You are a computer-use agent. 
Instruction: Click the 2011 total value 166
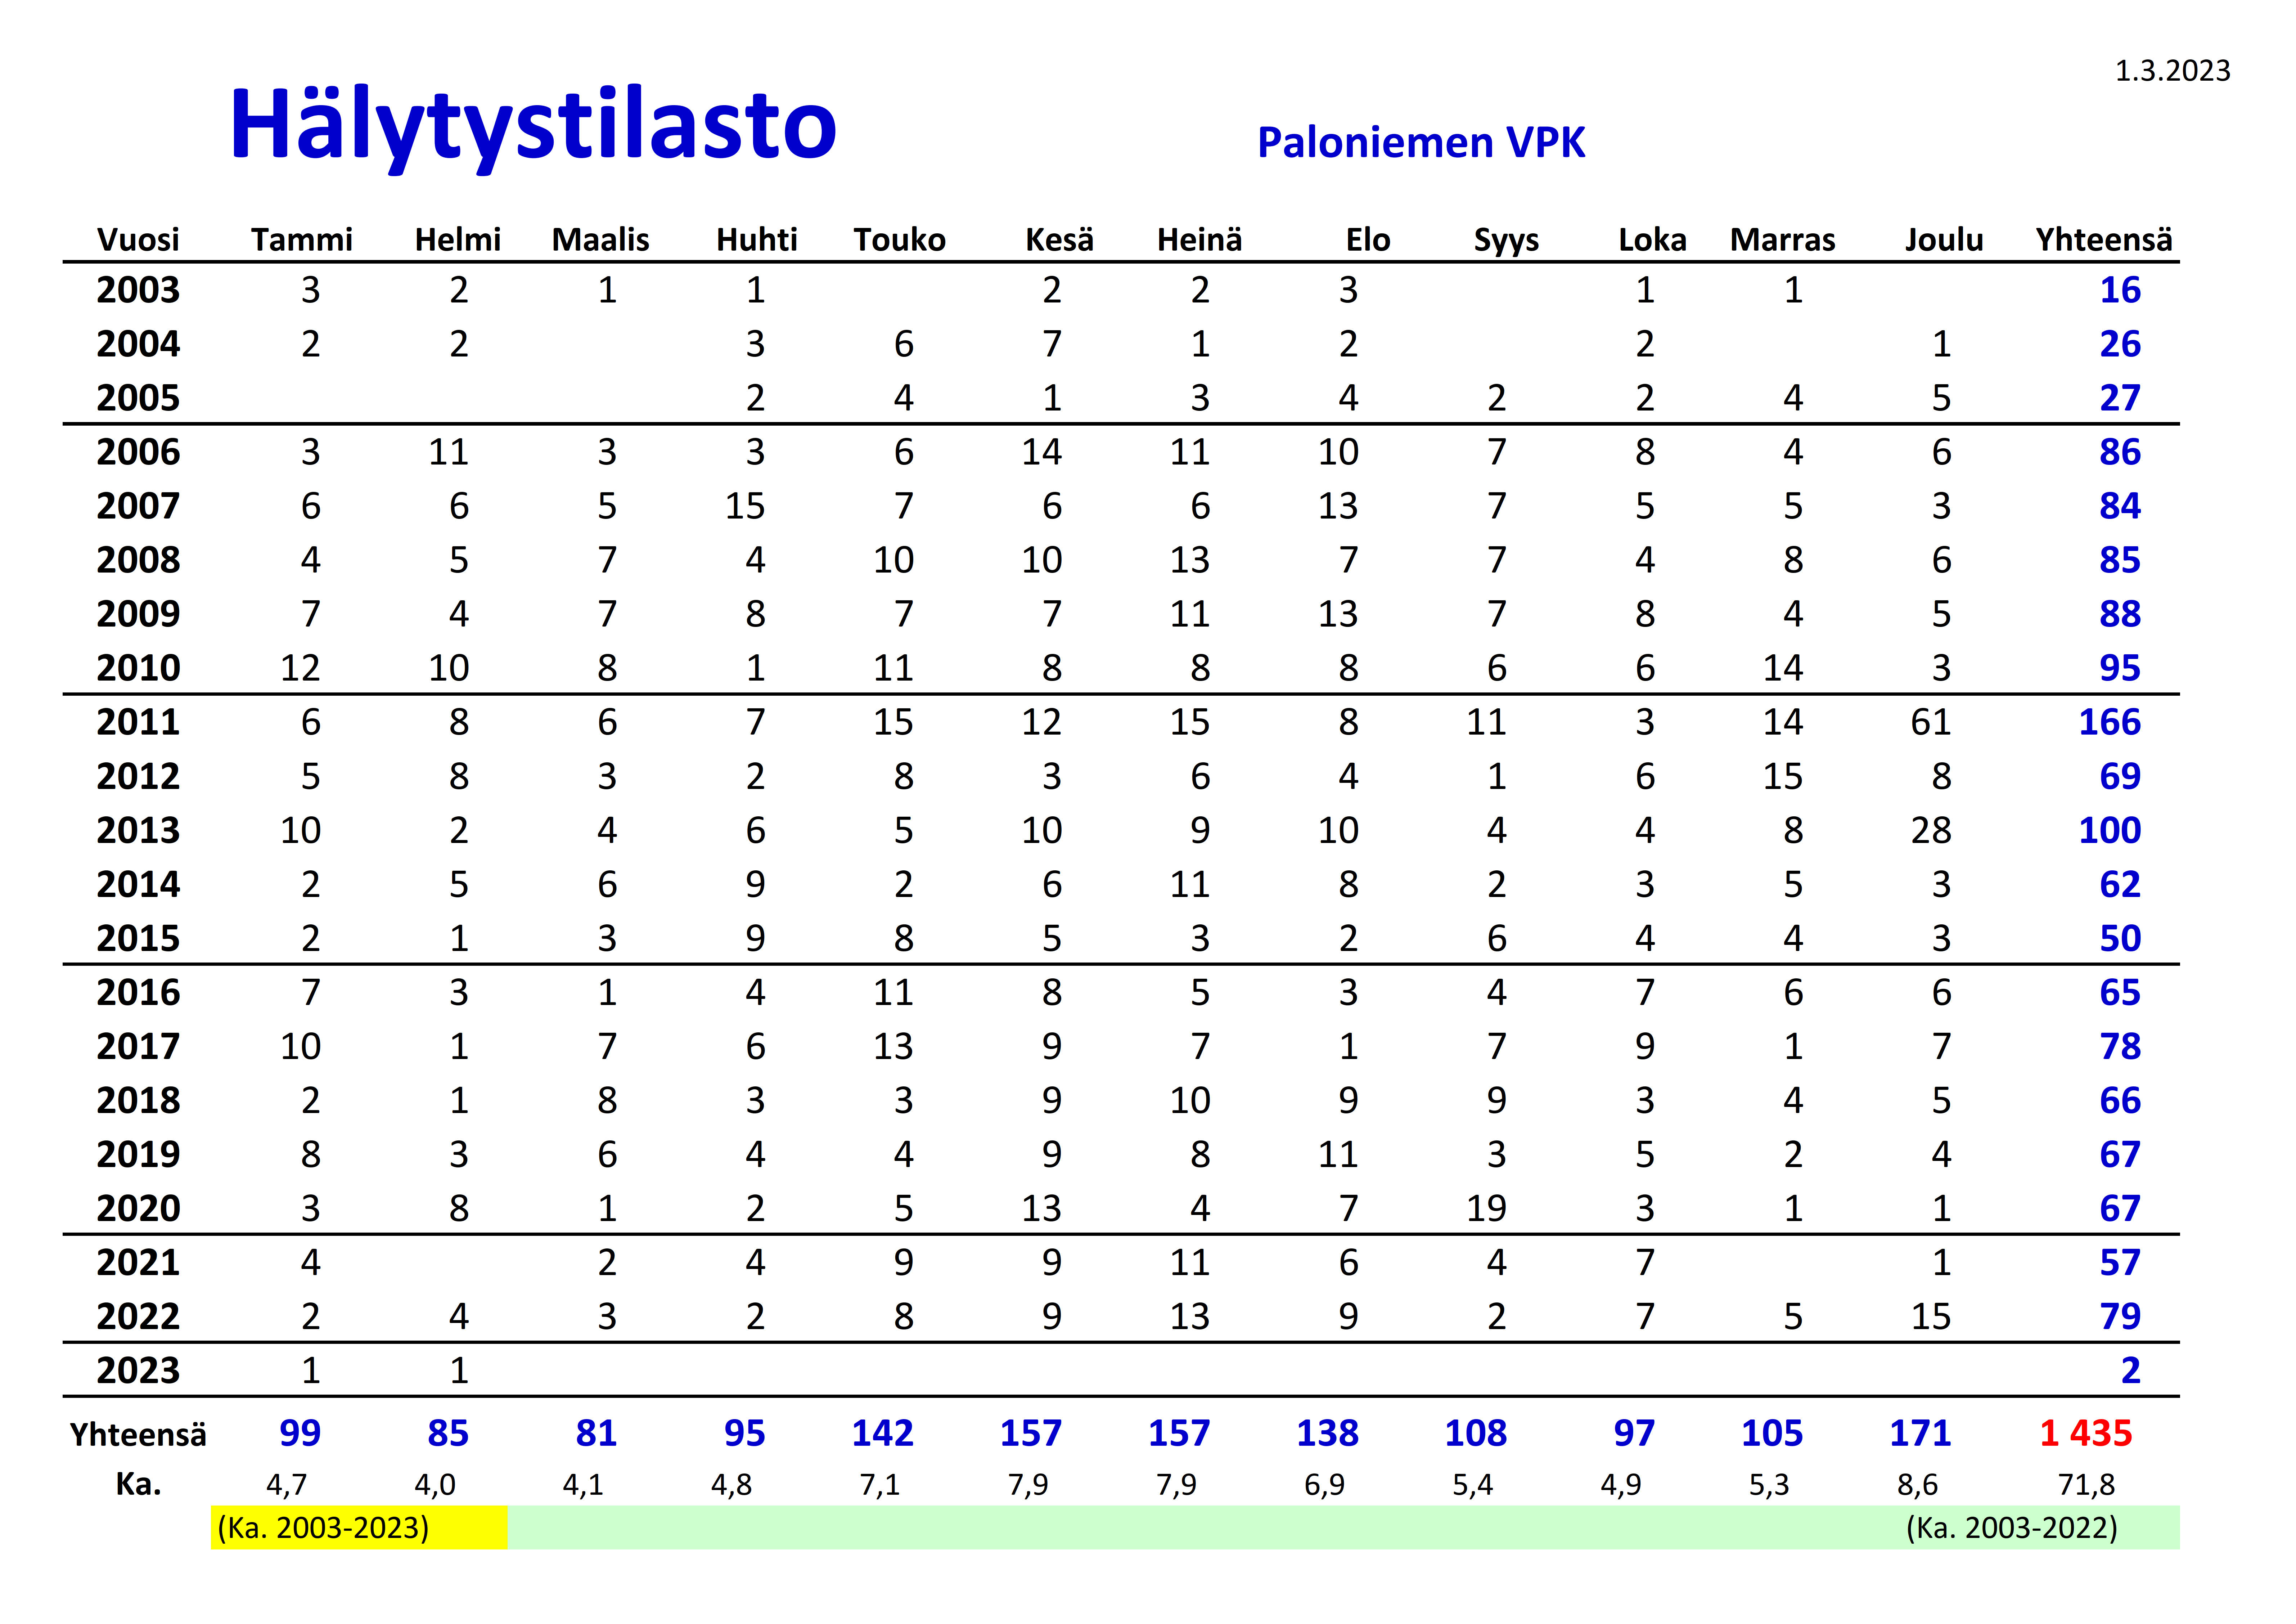2109,722
